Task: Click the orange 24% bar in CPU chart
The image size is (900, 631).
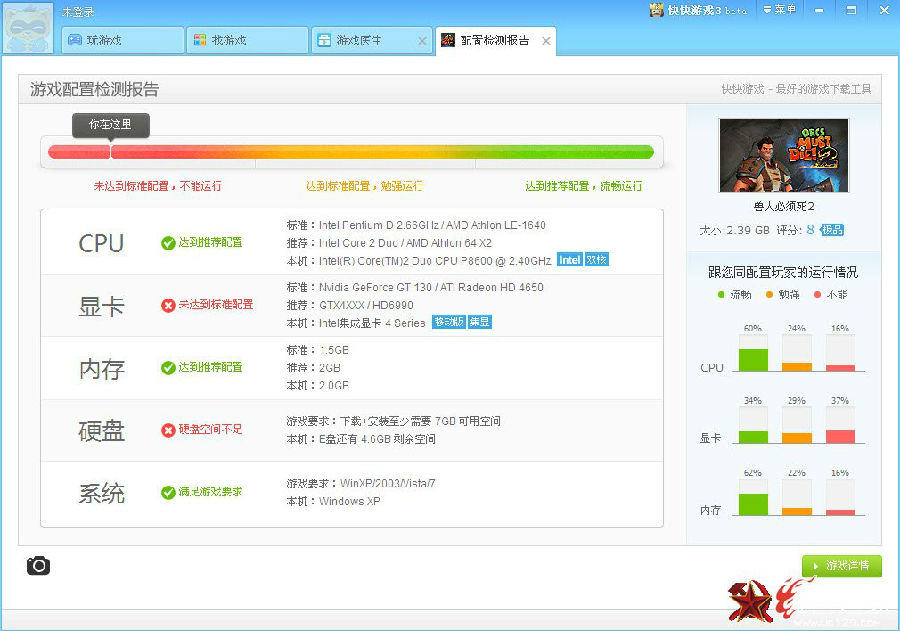Action: [797, 367]
